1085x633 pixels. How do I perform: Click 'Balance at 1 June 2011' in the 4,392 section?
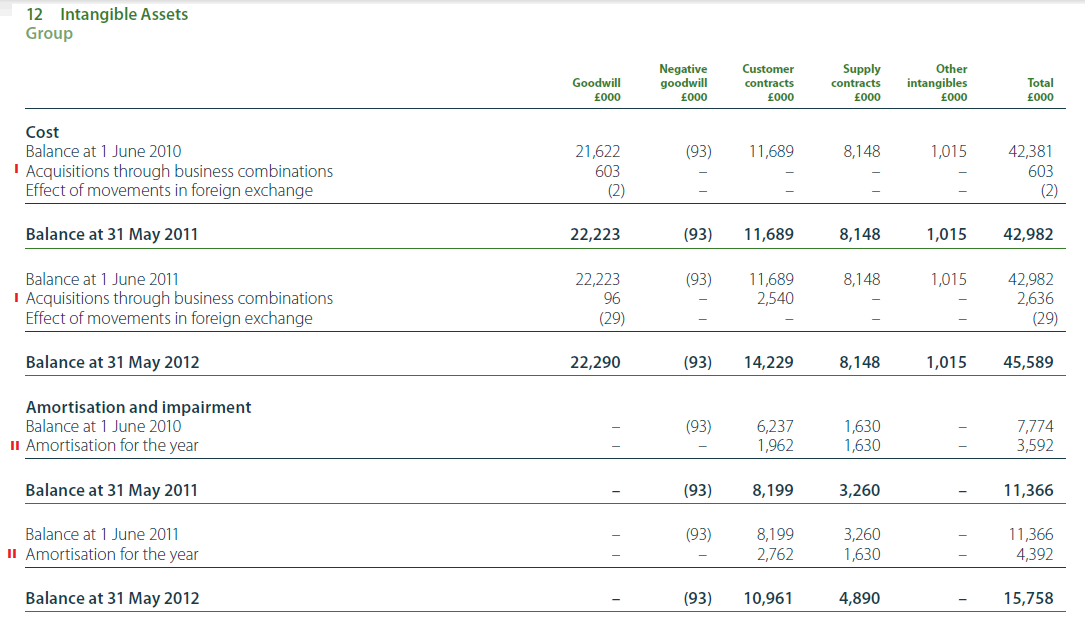102,535
